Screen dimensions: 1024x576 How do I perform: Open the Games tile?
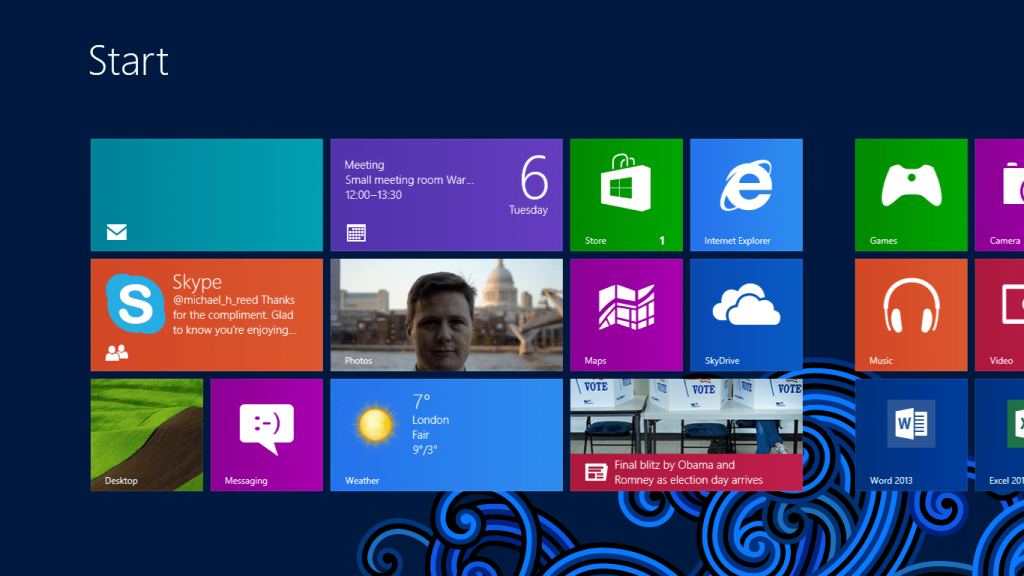pyautogui.click(x=911, y=195)
